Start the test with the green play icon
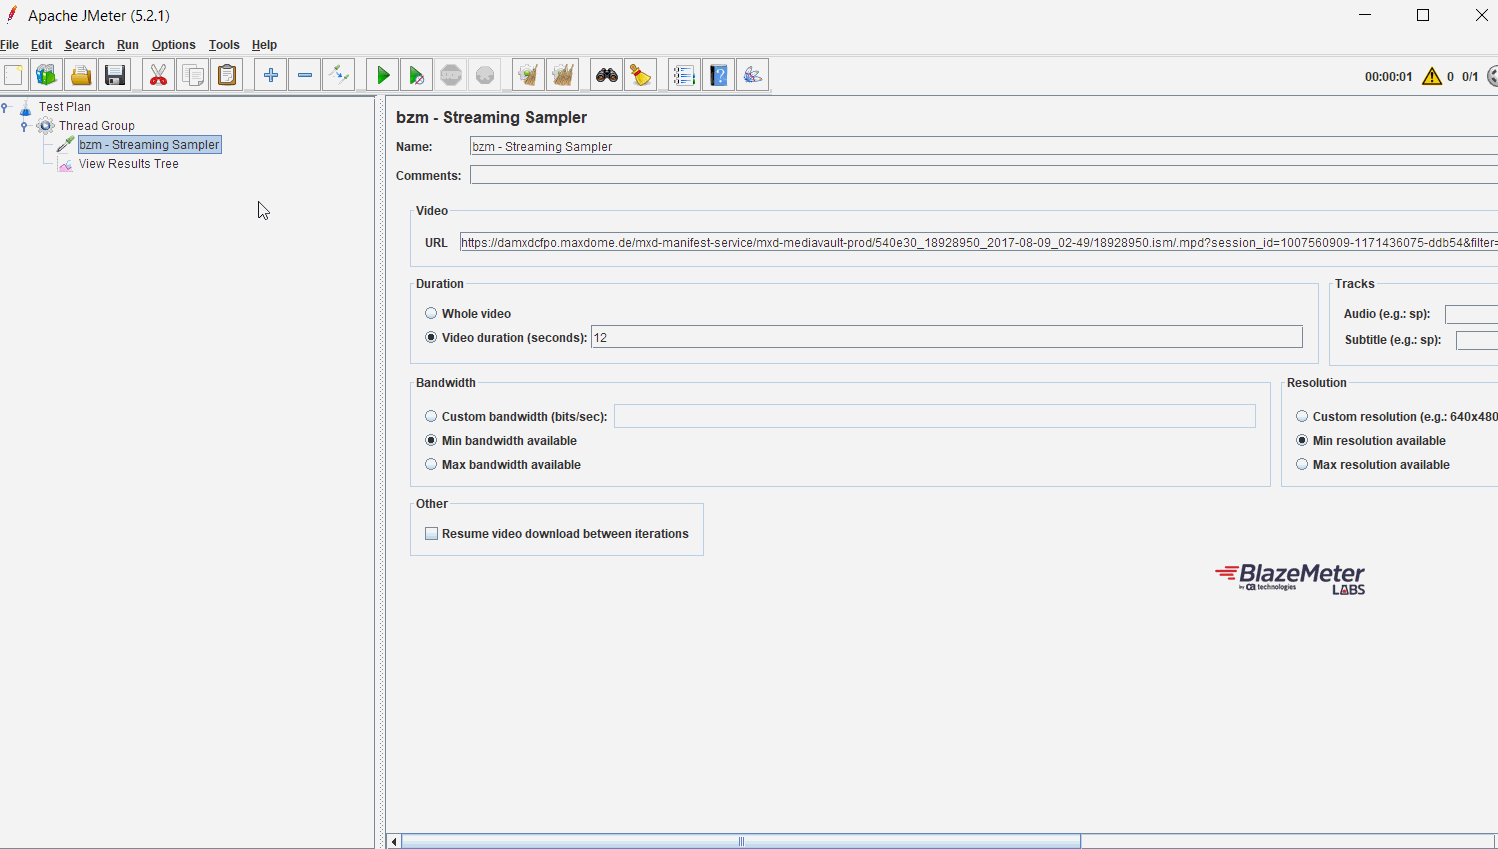1498x849 pixels. [382, 75]
